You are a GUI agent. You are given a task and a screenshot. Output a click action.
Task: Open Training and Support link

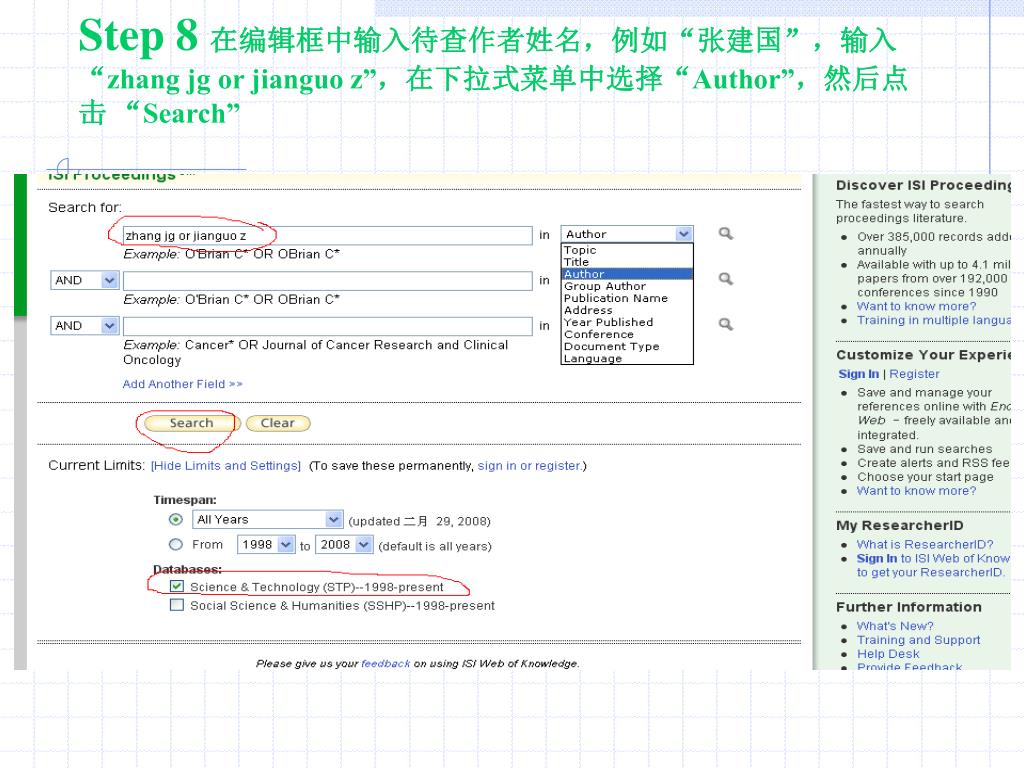pyautogui.click(x=918, y=640)
